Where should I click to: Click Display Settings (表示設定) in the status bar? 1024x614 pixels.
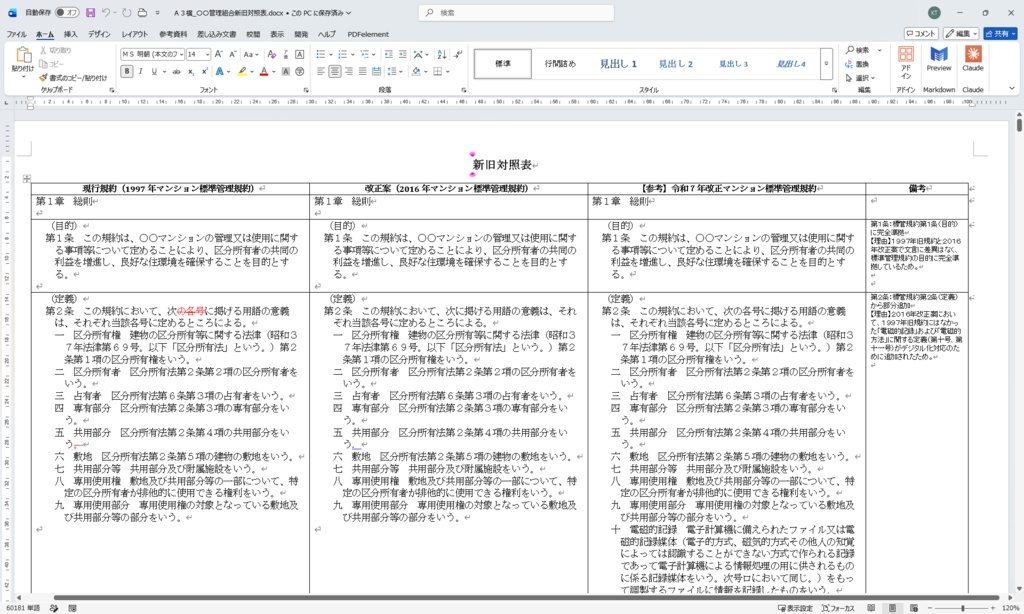[x=795, y=608]
